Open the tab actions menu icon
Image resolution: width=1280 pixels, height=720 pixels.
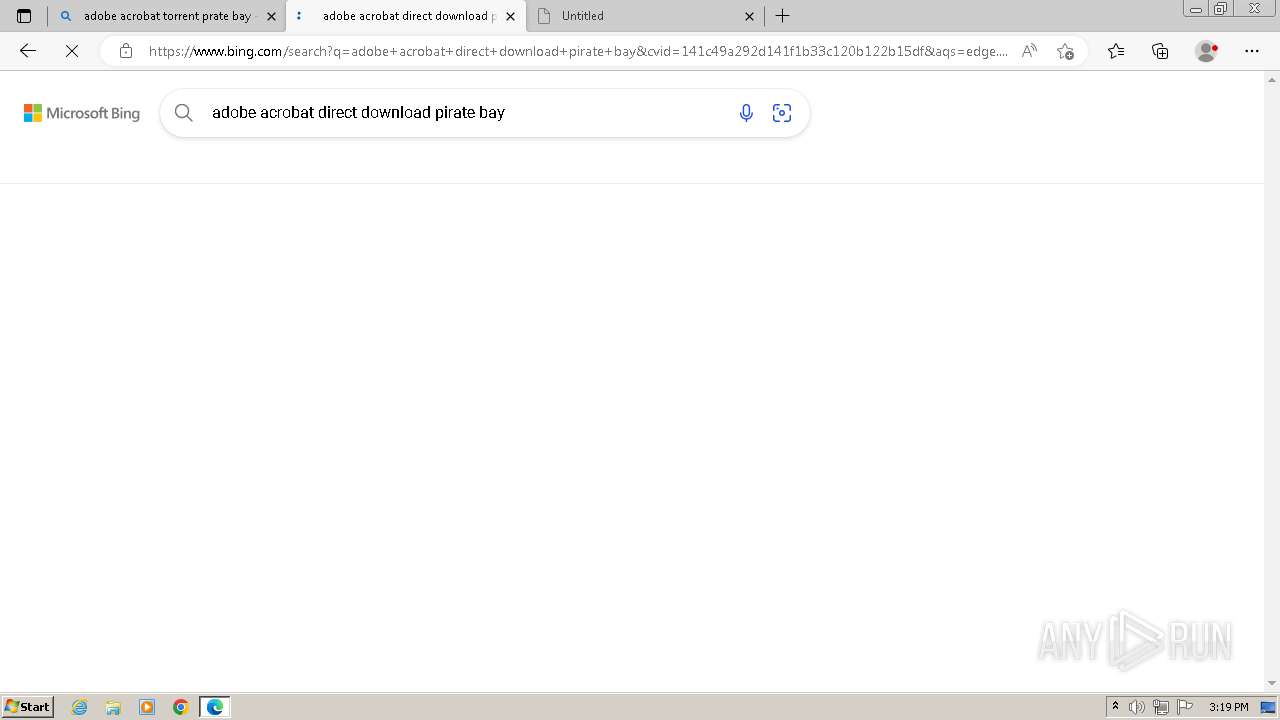click(24, 16)
